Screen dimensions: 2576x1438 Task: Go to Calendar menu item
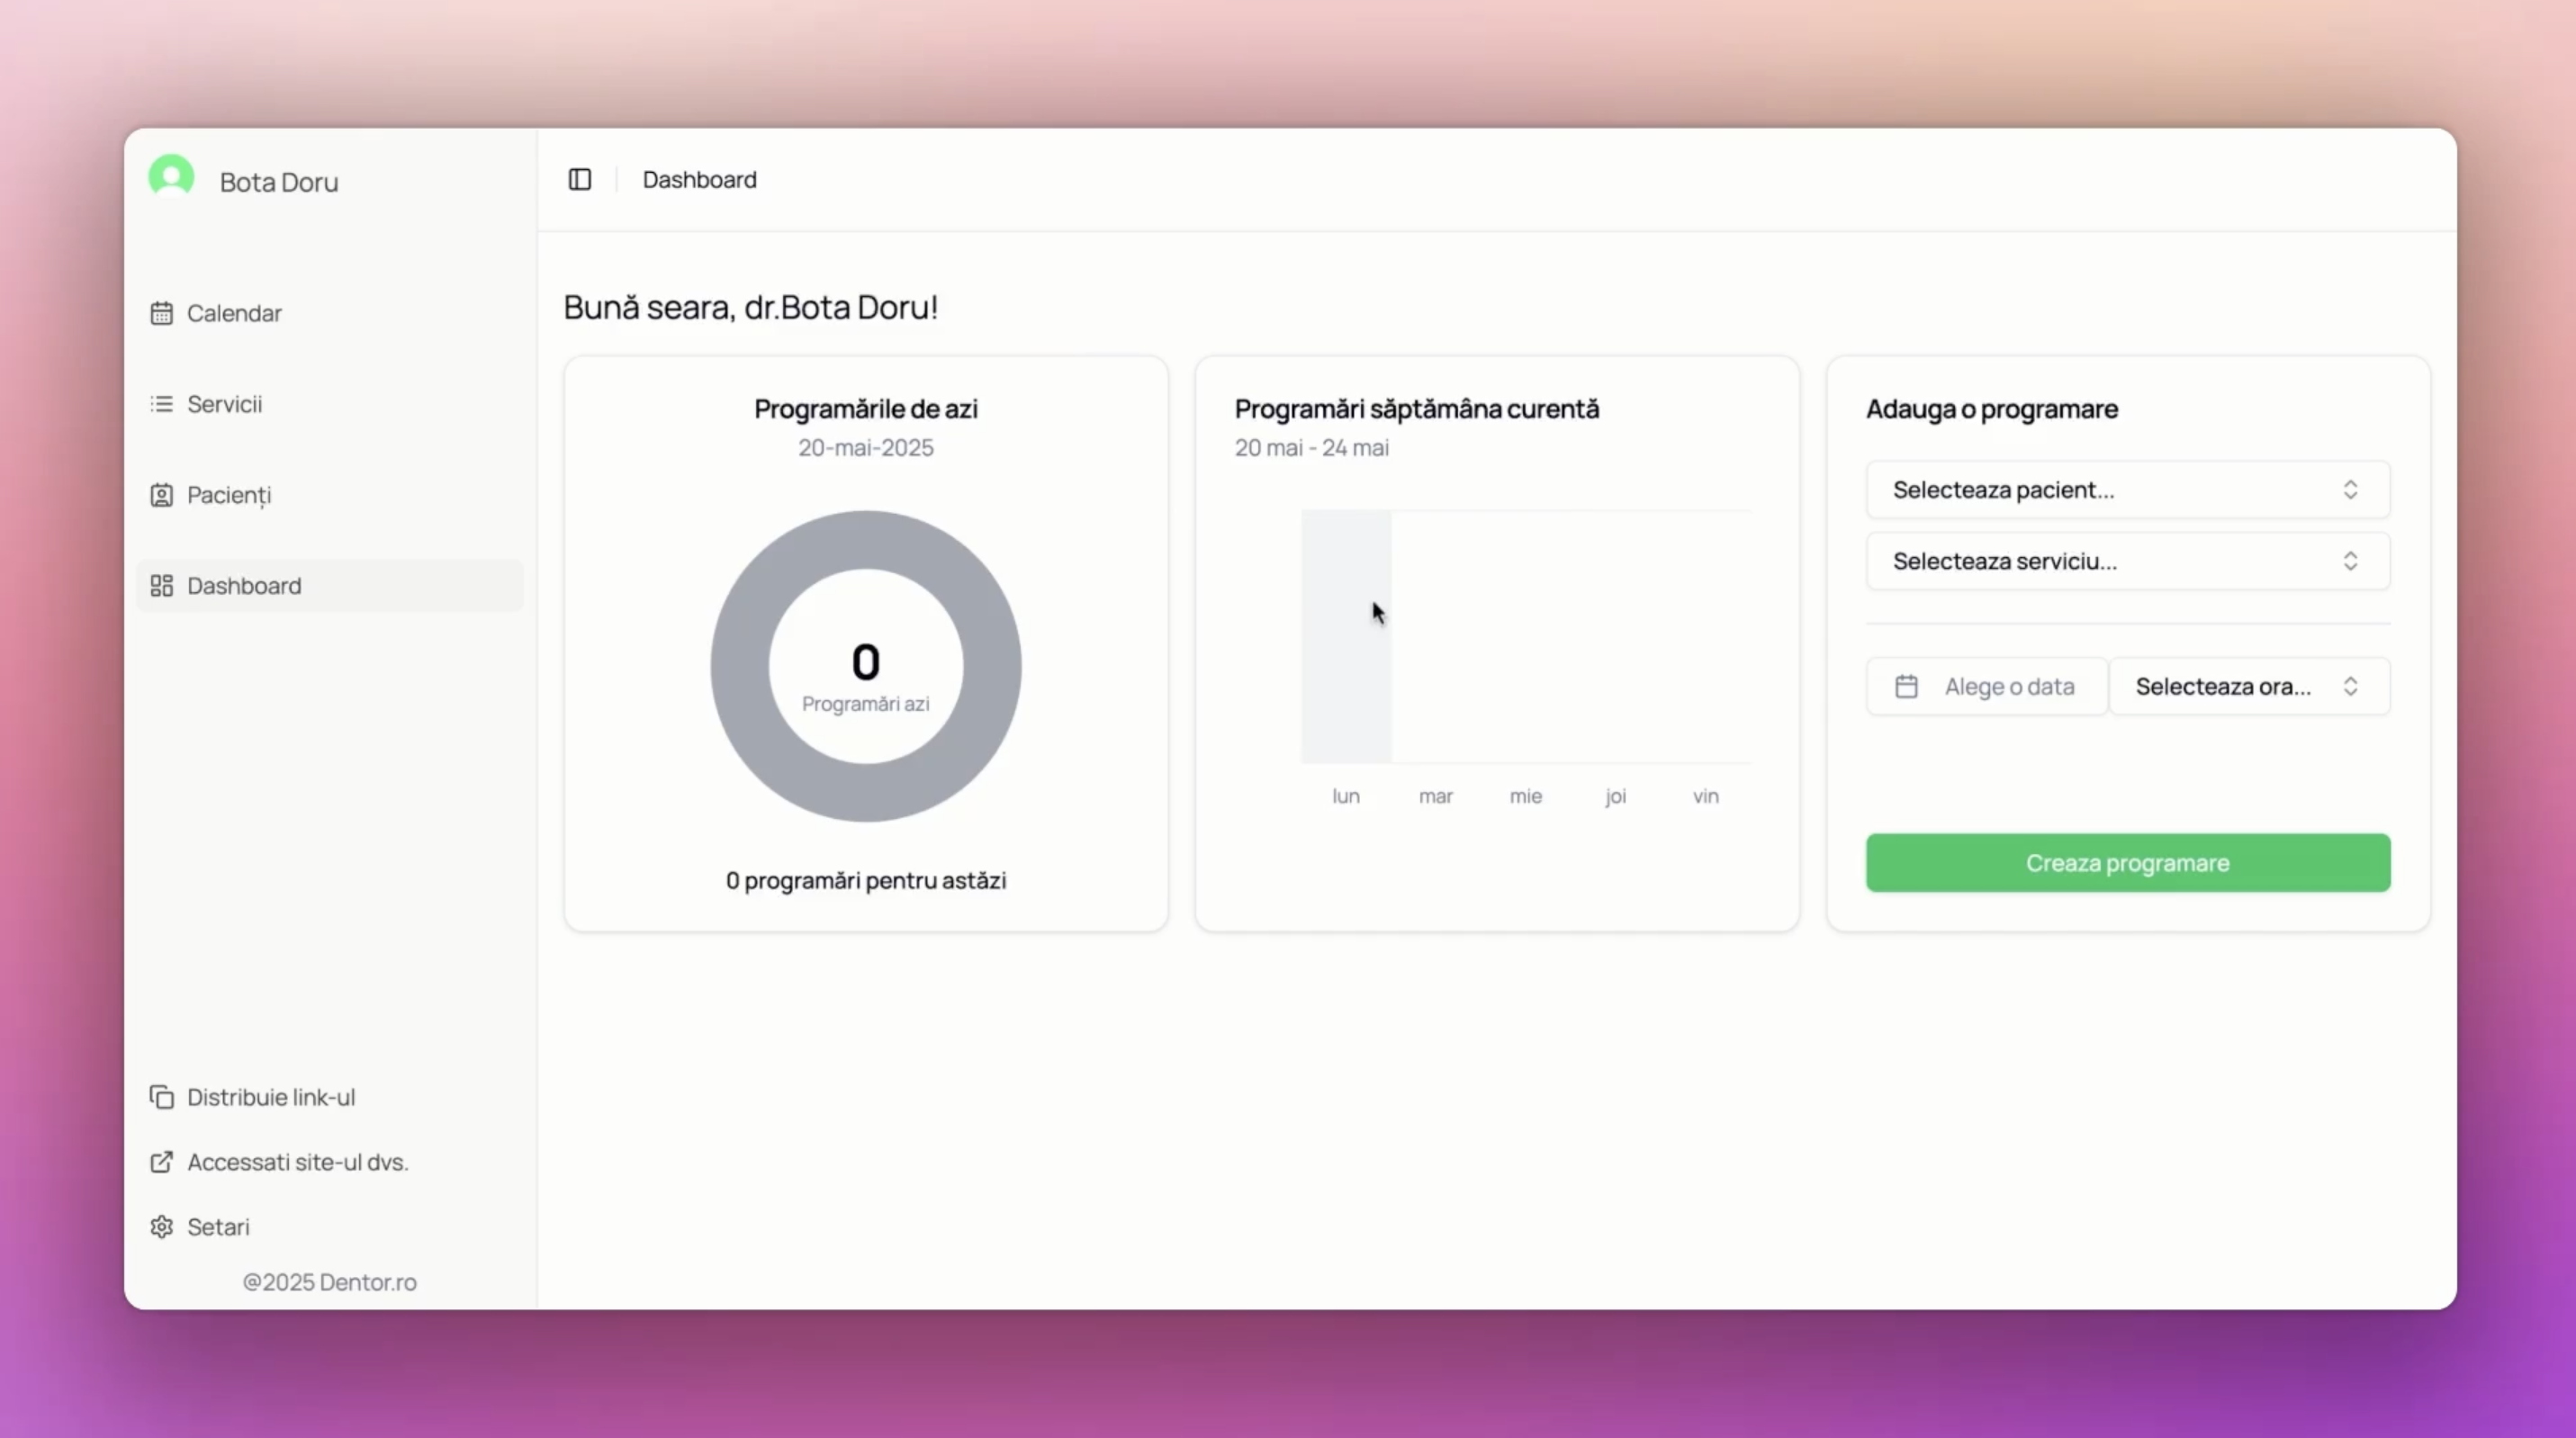(234, 313)
